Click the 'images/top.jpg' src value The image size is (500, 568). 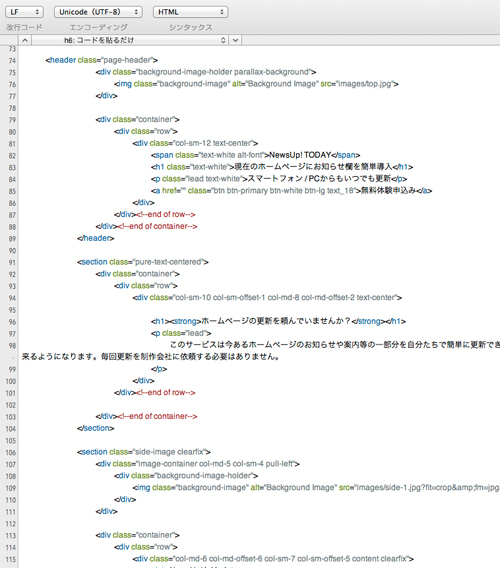click(364, 84)
